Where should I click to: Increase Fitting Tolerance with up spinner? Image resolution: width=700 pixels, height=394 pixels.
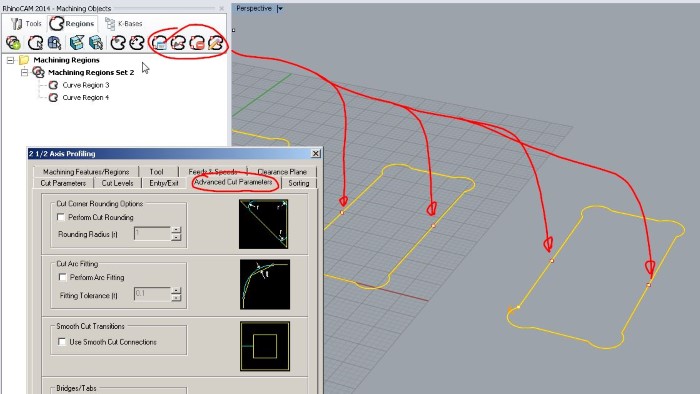pos(176,290)
